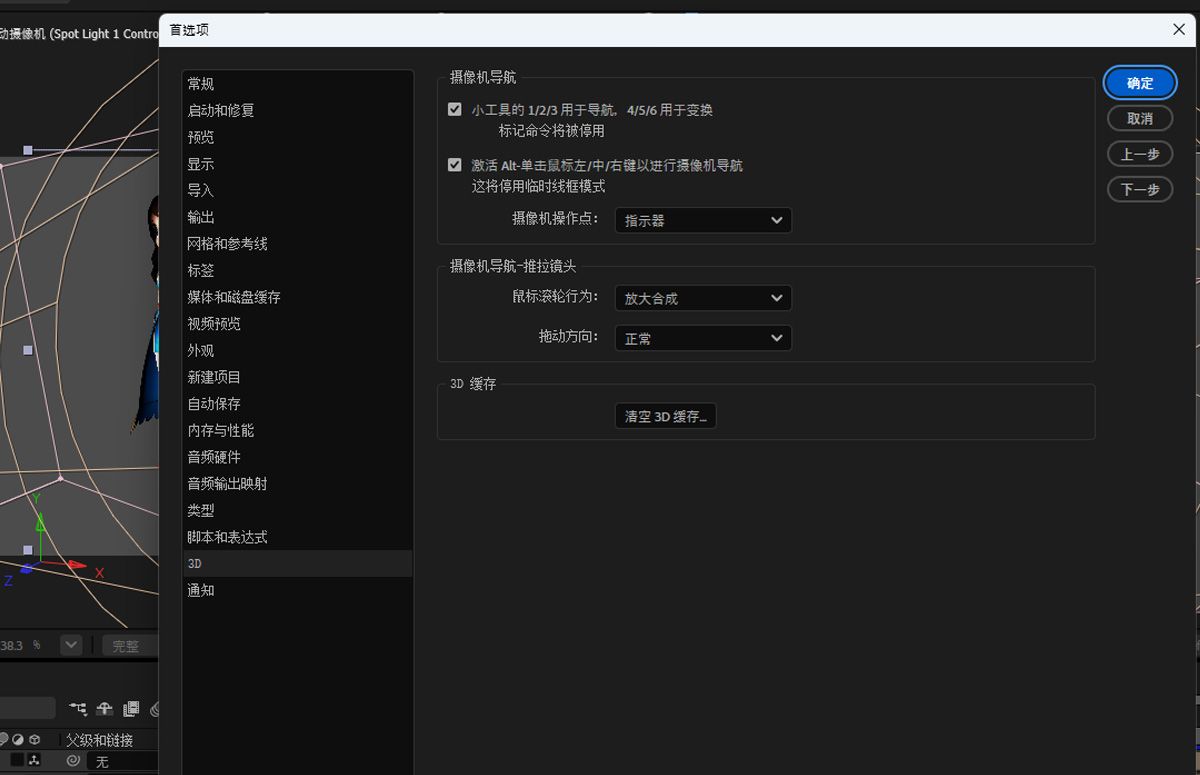Click the frame blending half-circle icon

[17, 740]
